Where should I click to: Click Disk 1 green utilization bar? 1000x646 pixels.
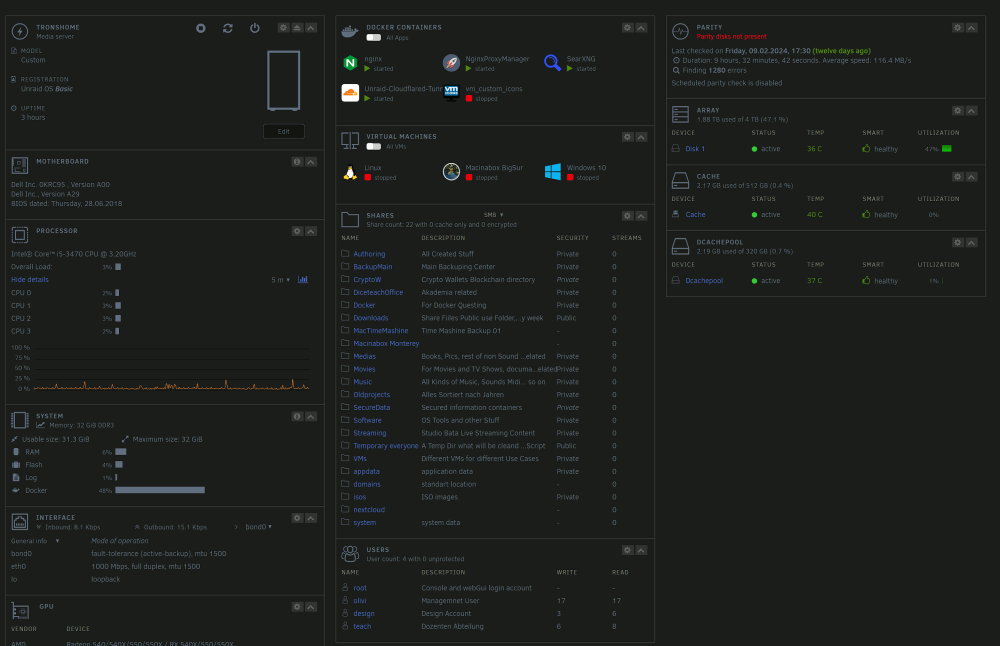[946, 149]
